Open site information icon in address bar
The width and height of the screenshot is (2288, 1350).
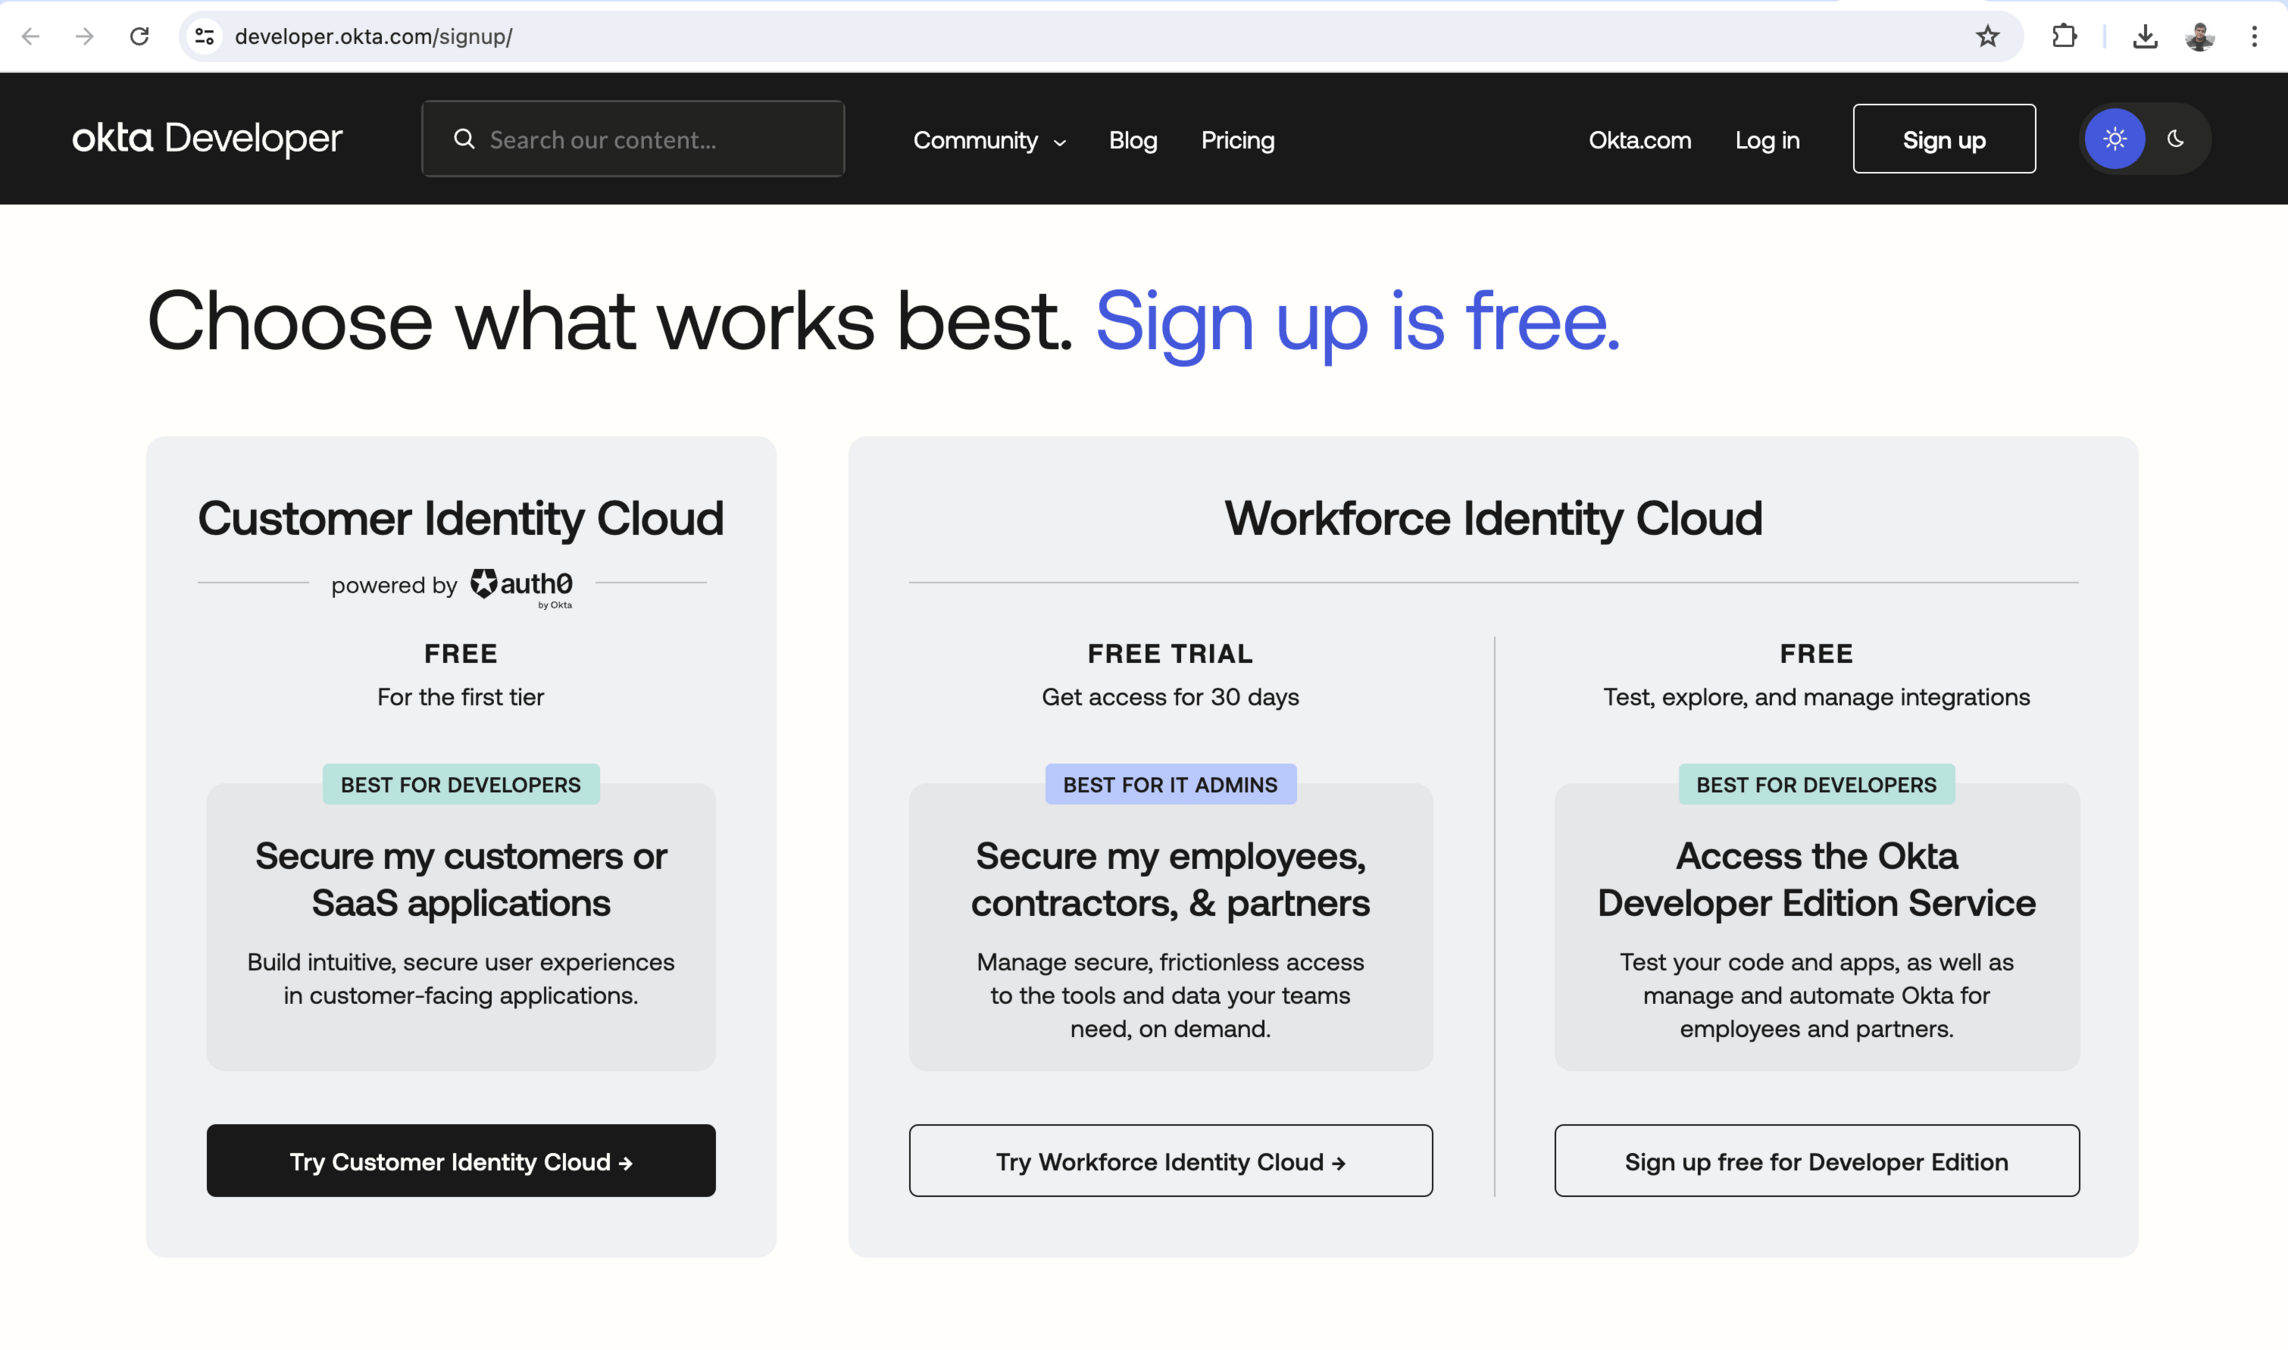pyautogui.click(x=205, y=37)
